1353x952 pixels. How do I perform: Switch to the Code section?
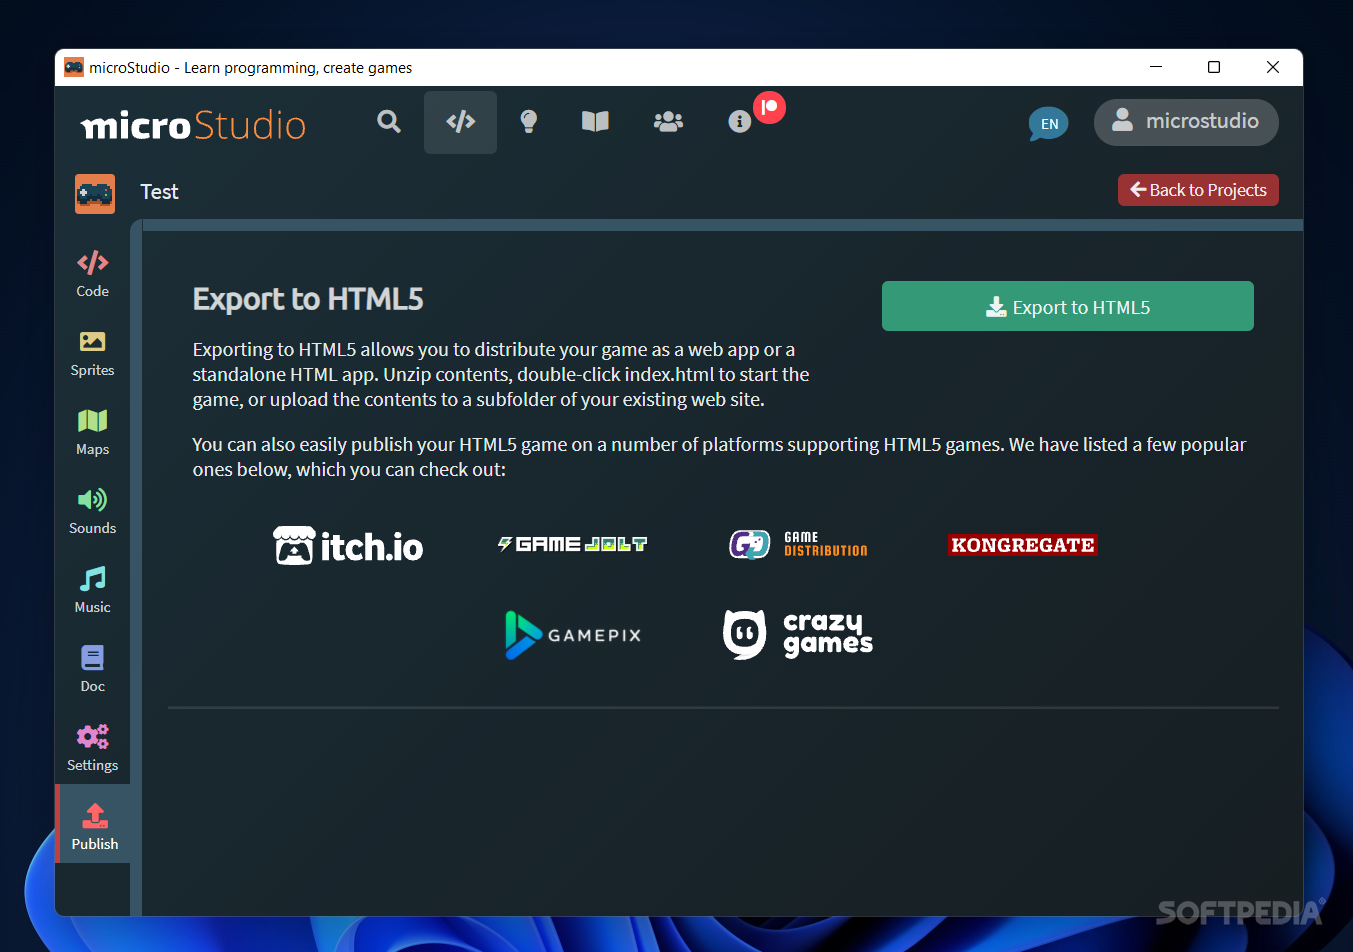point(93,273)
